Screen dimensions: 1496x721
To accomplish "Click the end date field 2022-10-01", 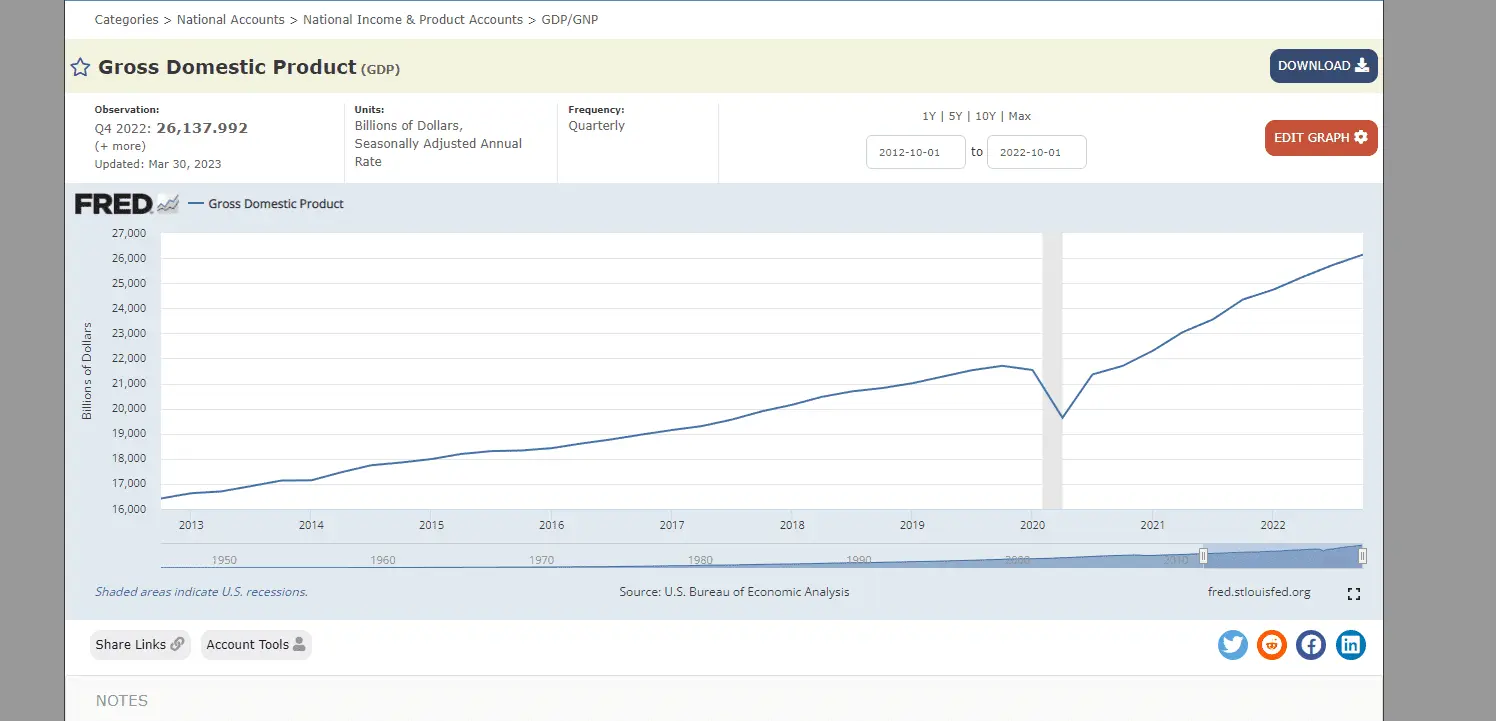I will coord(1036,153).
